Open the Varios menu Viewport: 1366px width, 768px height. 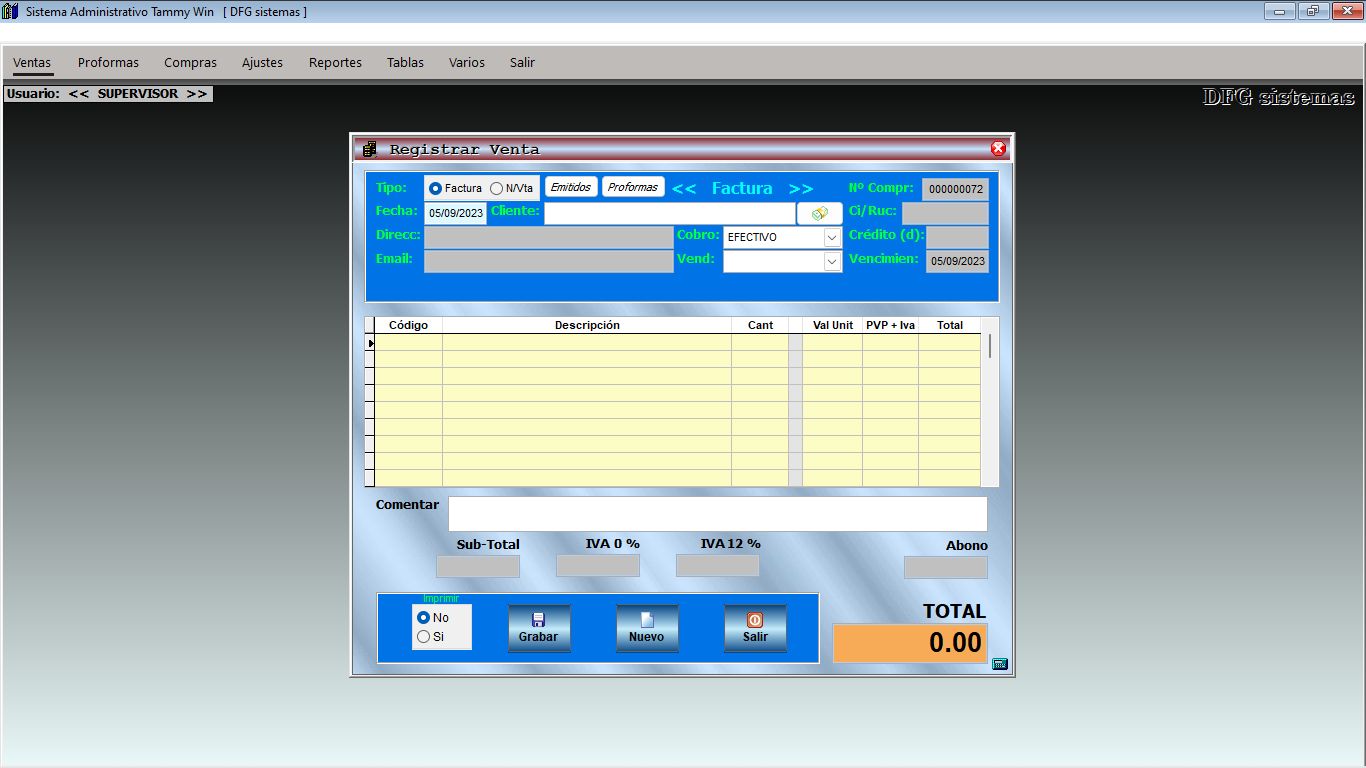(466, 62)
